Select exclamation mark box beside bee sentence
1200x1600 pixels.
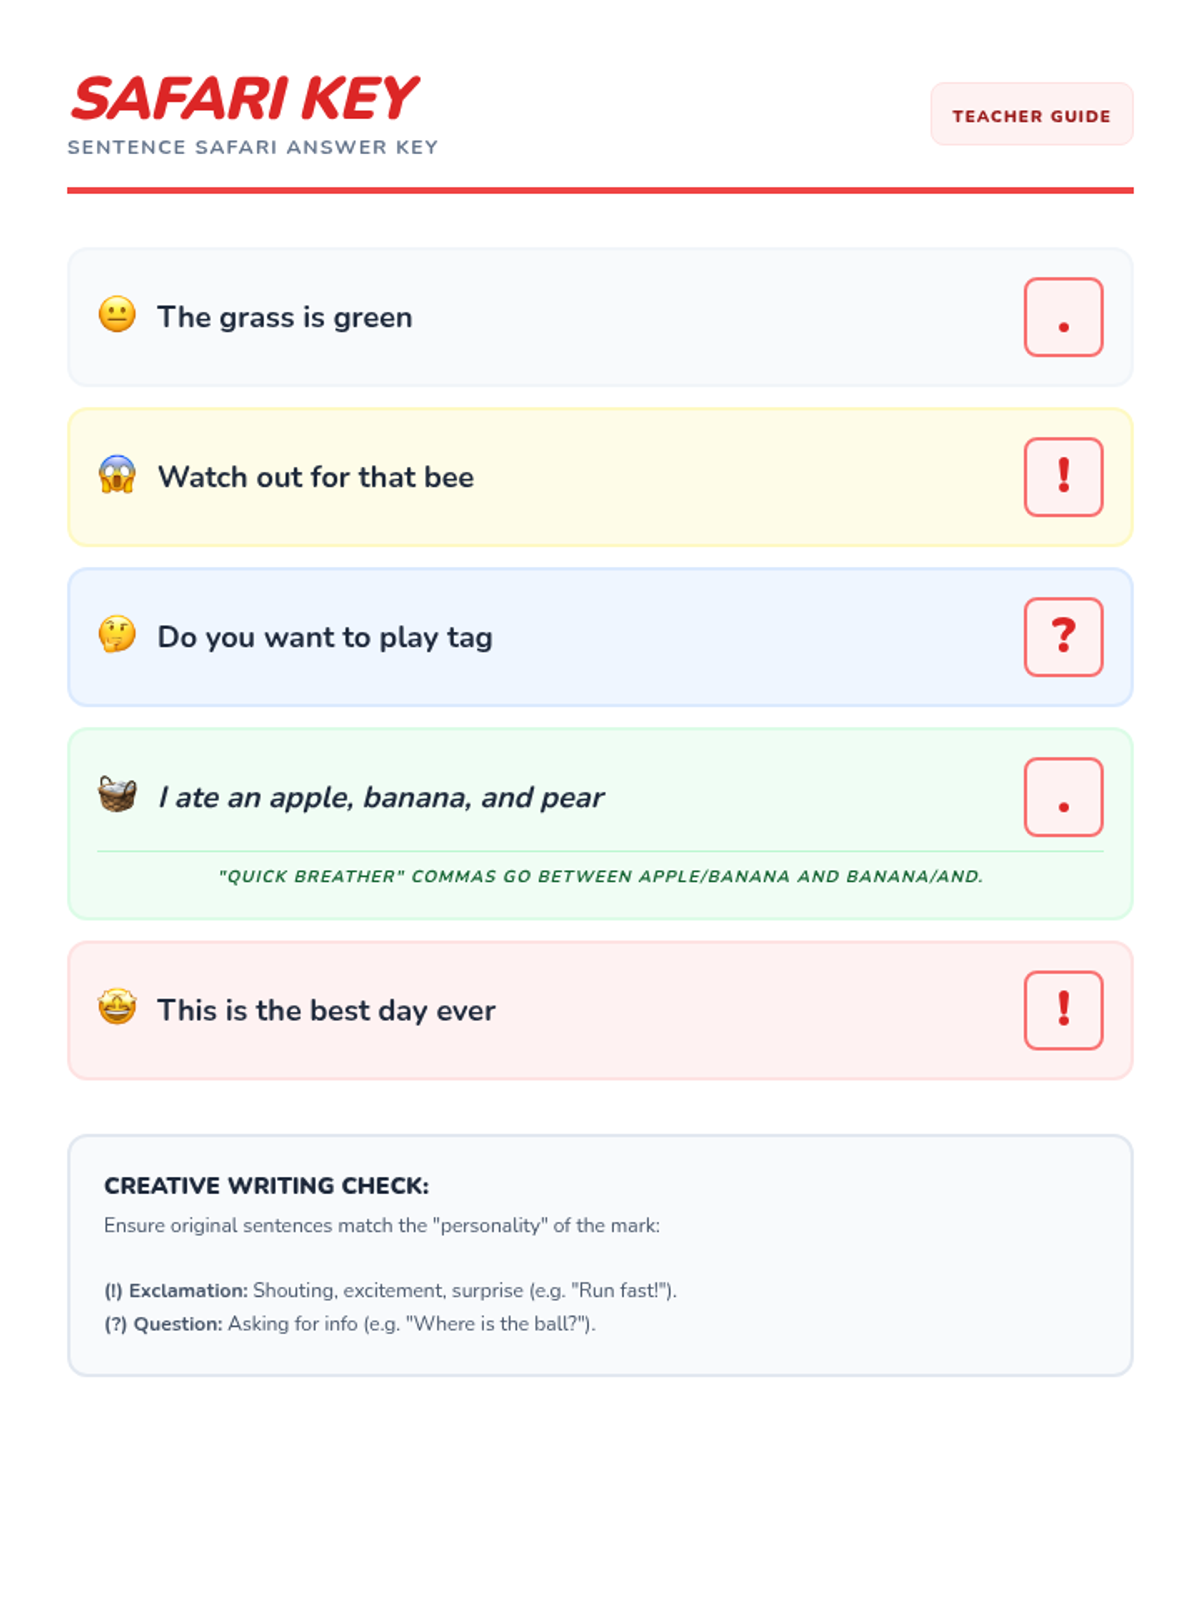click(1063, 477)
